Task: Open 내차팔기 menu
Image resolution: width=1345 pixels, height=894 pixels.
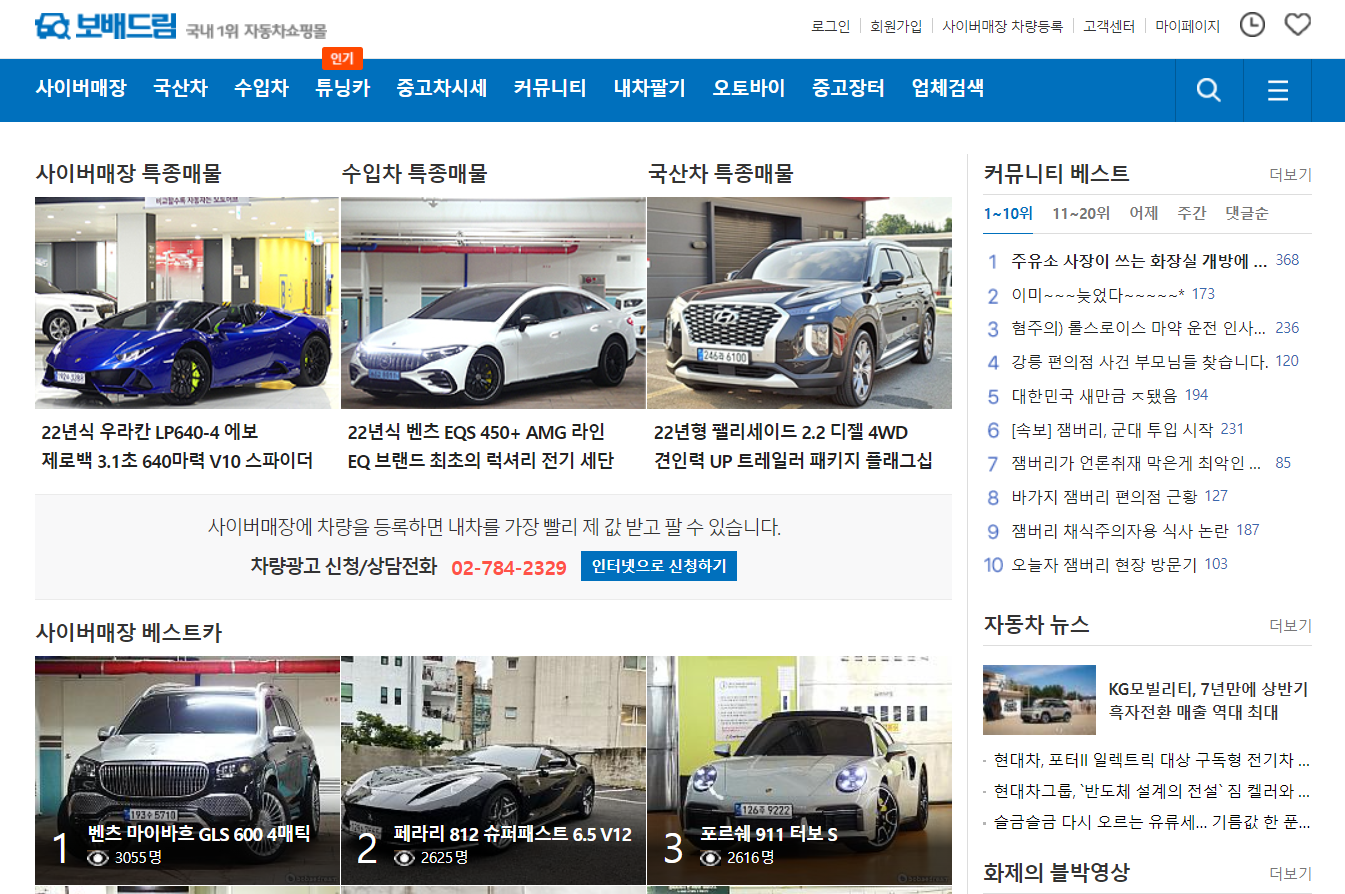Action: click(650, 88)
